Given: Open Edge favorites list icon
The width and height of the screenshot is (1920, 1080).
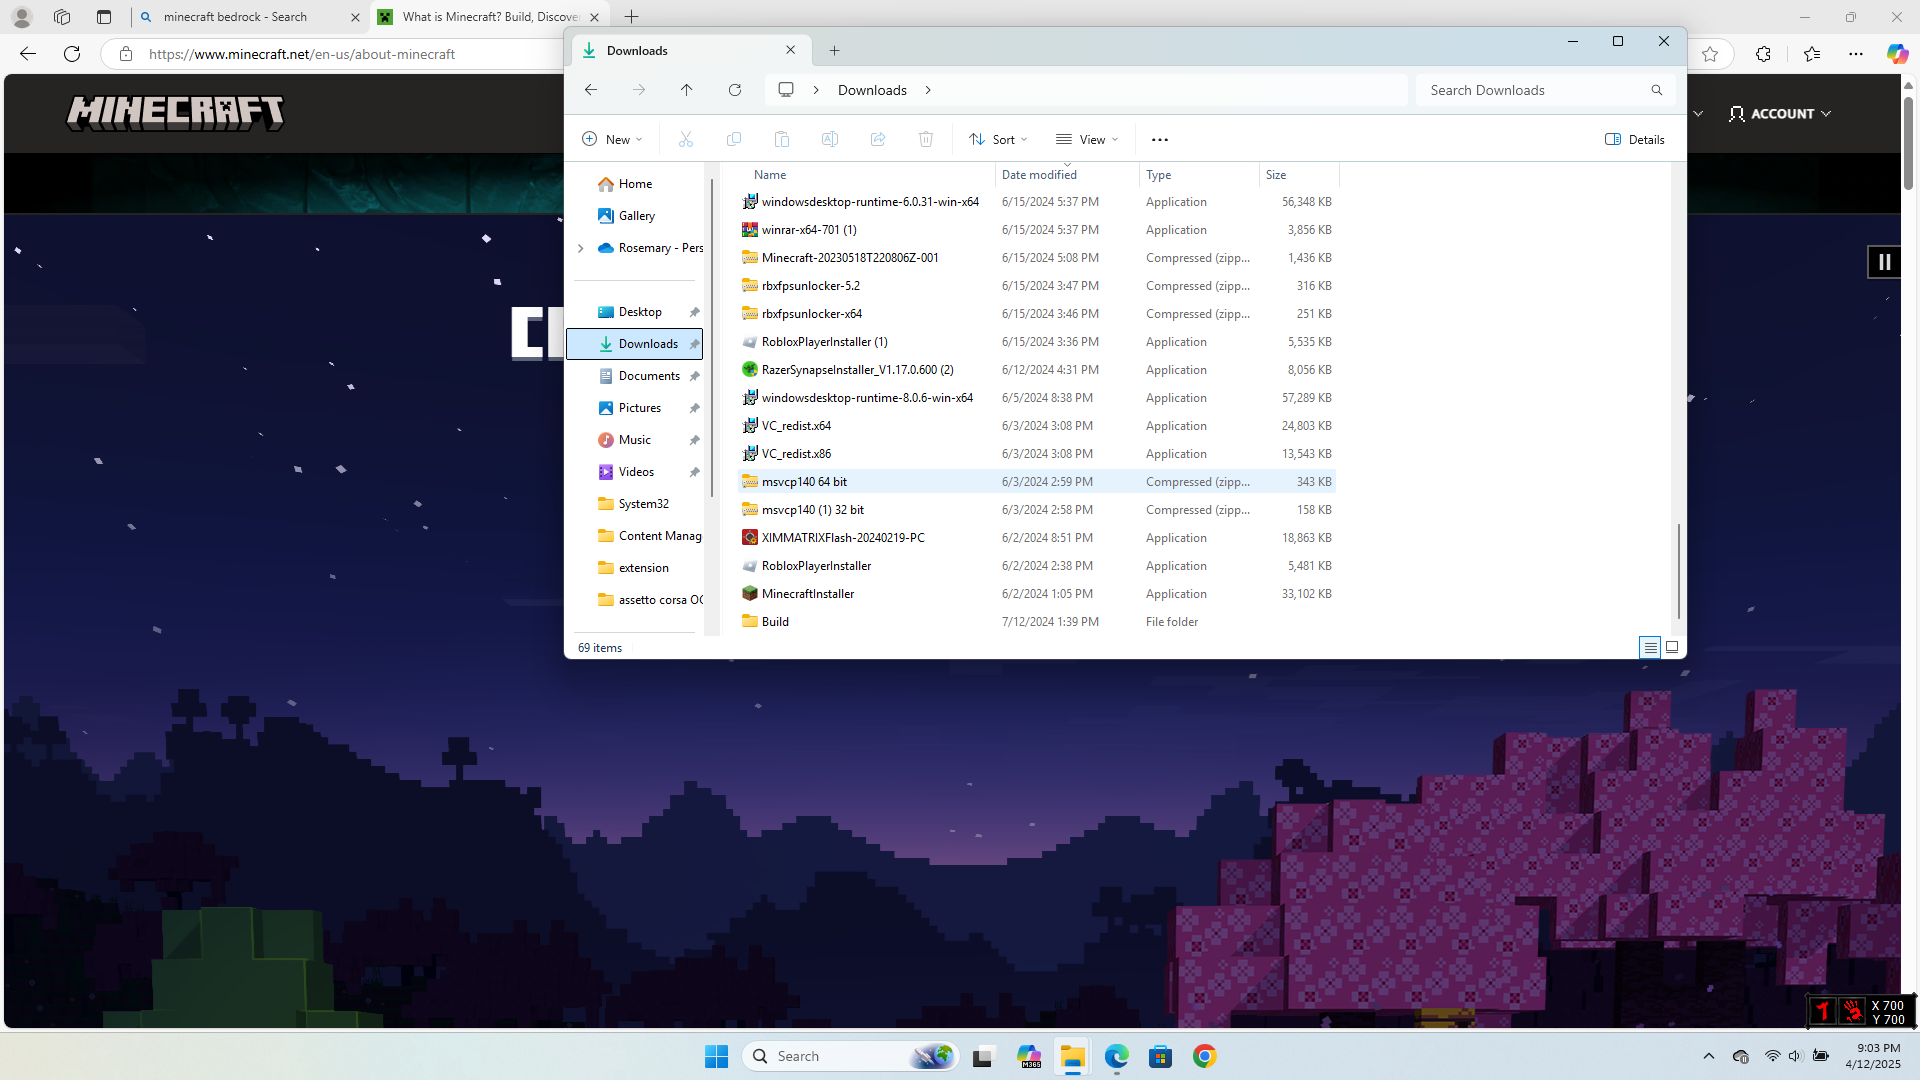Looking at the screenshot, I should coord(1811,54).
